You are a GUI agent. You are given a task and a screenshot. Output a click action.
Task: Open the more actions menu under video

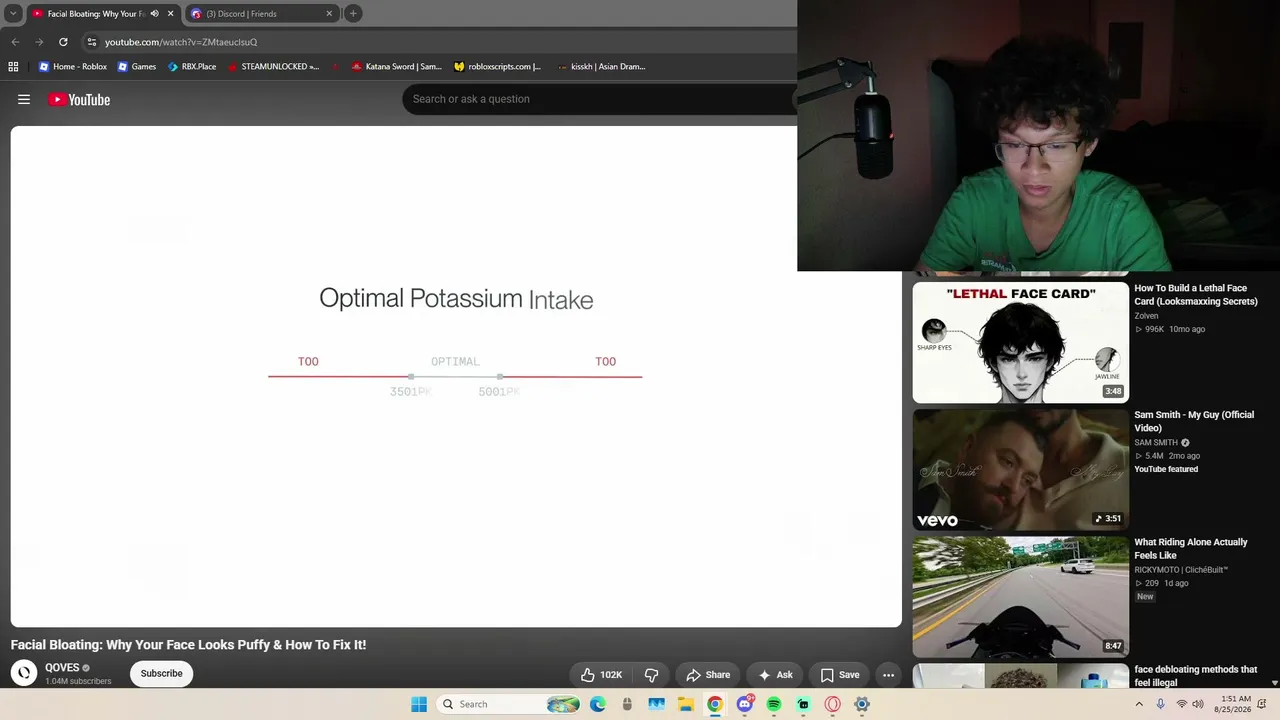888,675
